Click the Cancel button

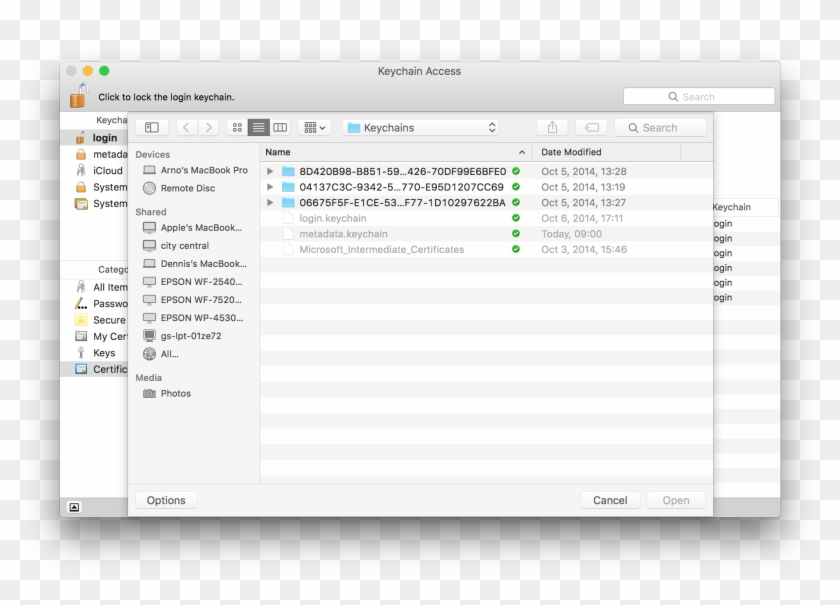(x=610, y=500)
